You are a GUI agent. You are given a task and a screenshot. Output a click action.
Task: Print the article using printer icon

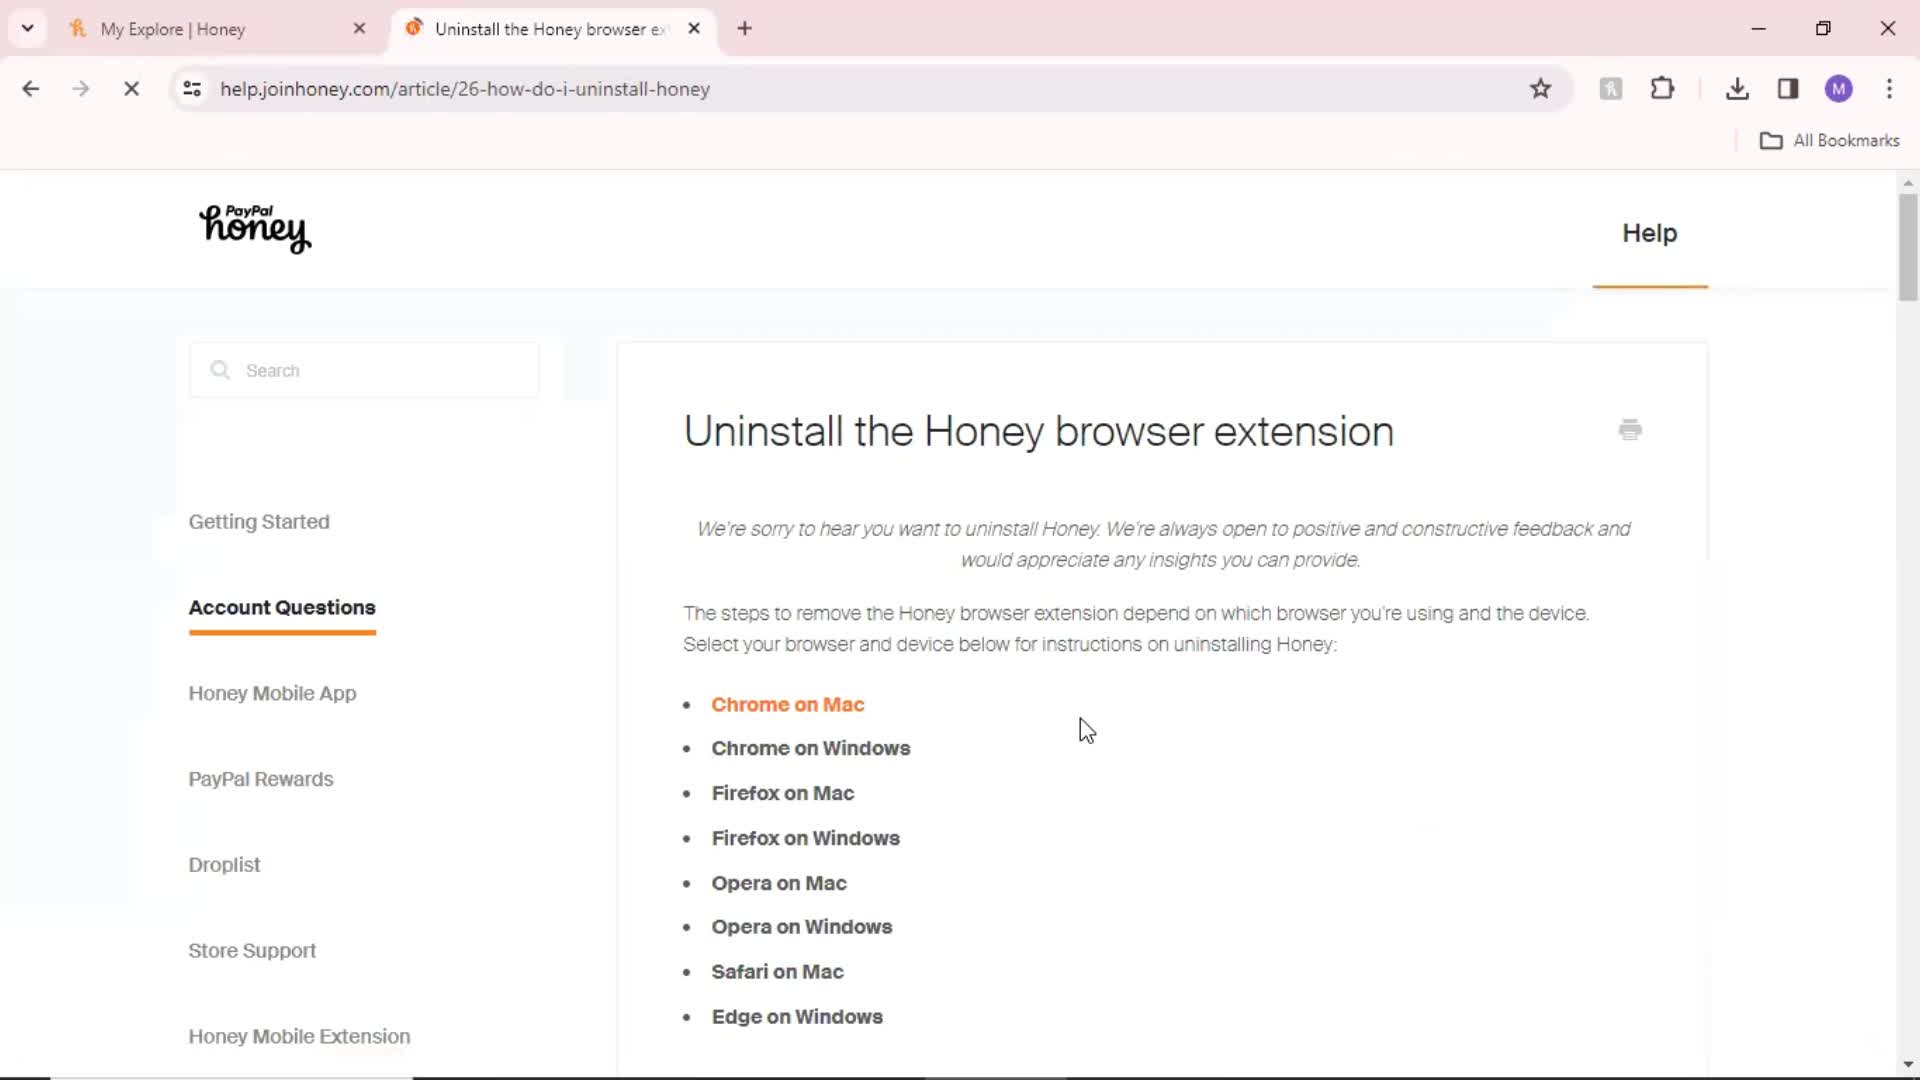(x=1630, y=430)
